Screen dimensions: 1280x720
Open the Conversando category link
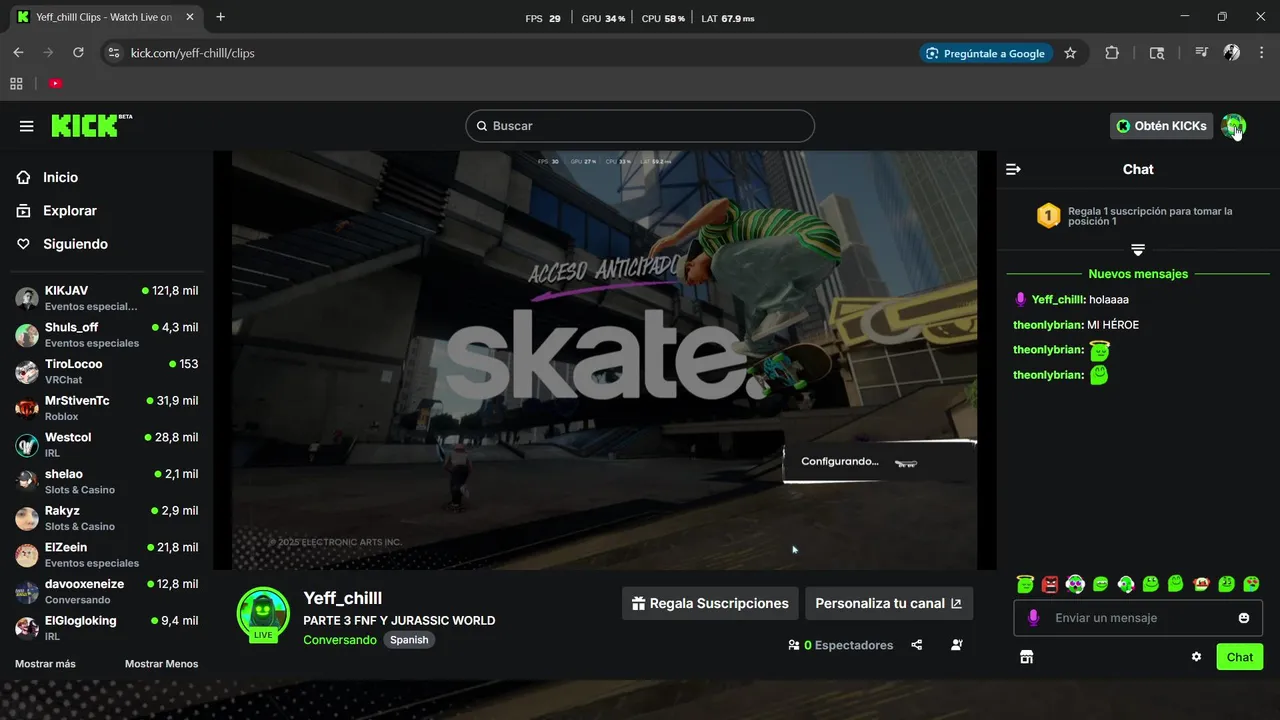point(340,640)
